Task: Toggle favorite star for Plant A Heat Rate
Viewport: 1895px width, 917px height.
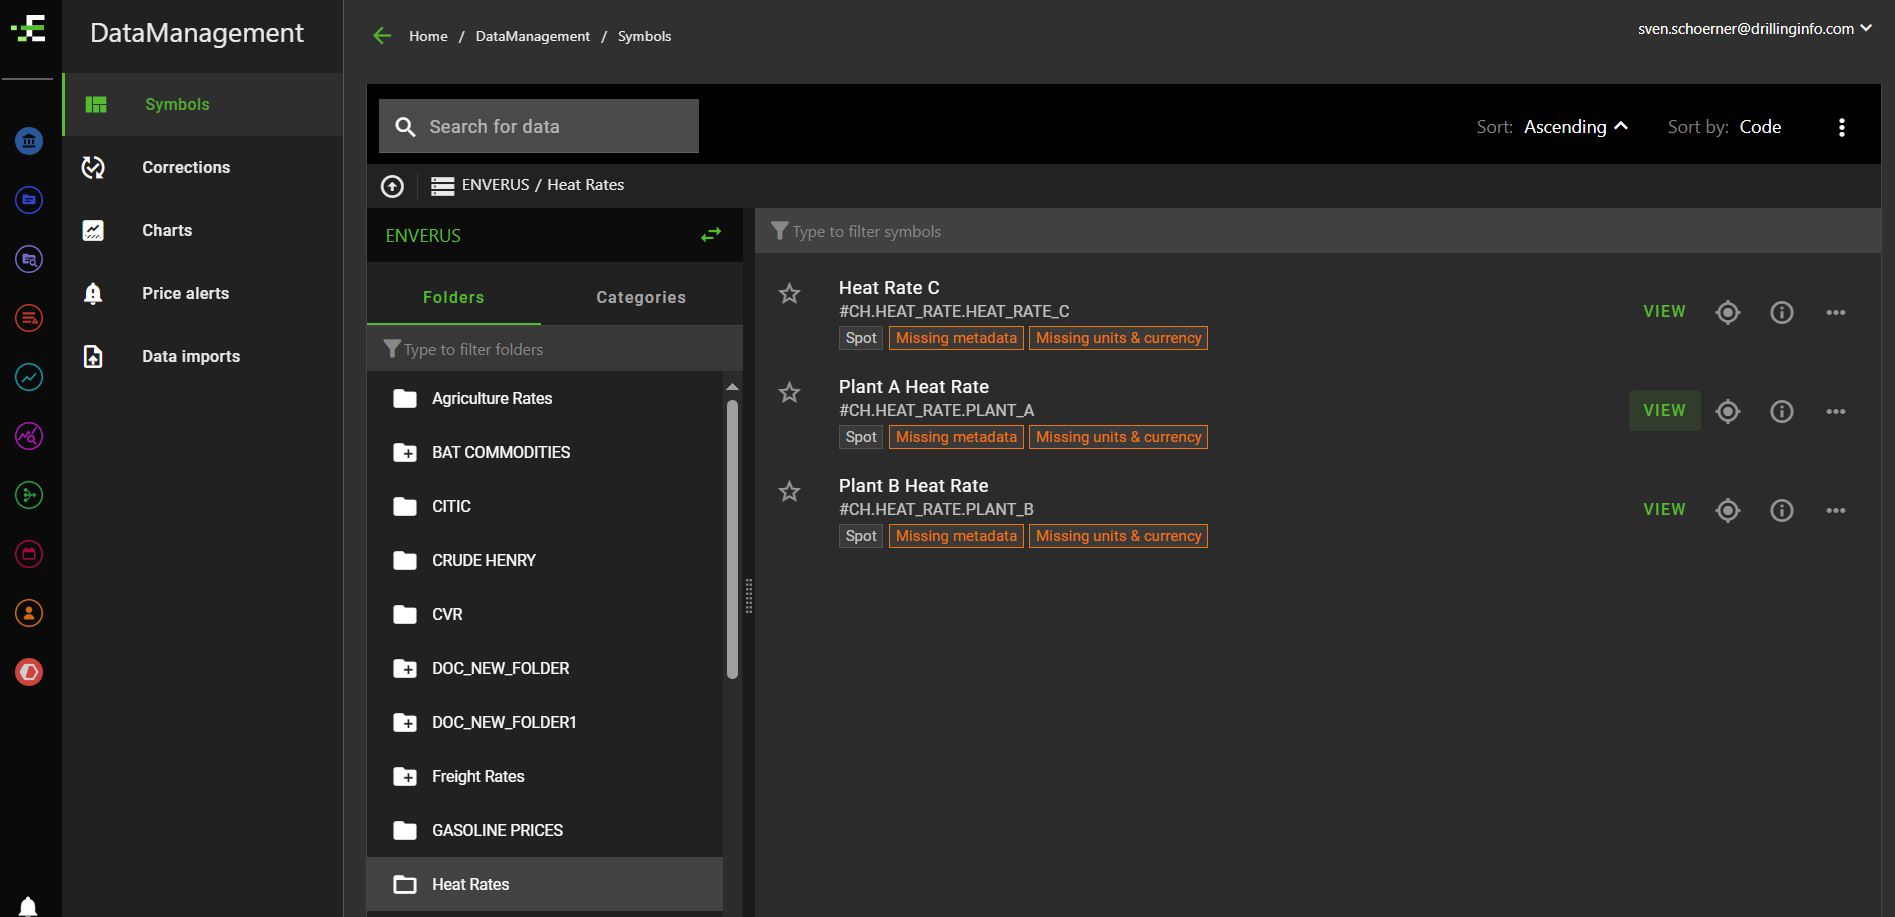Action: (790, 393)
